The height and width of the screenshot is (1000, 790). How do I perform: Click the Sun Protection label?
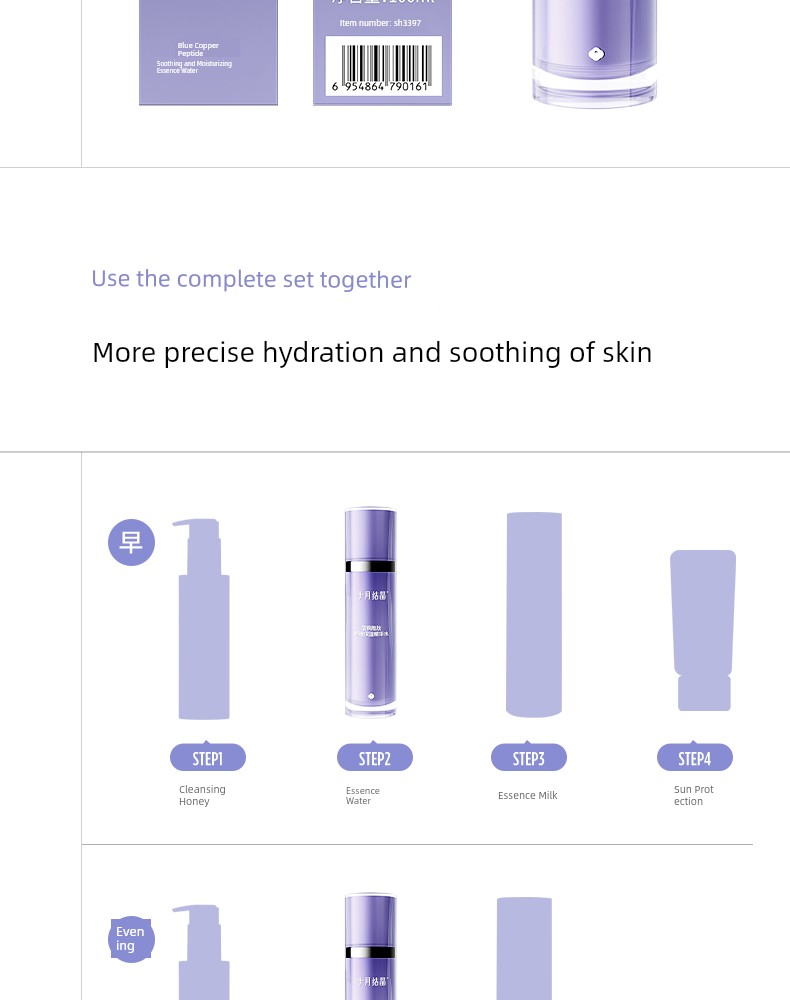pyautogui.click(x=694, y=795)
